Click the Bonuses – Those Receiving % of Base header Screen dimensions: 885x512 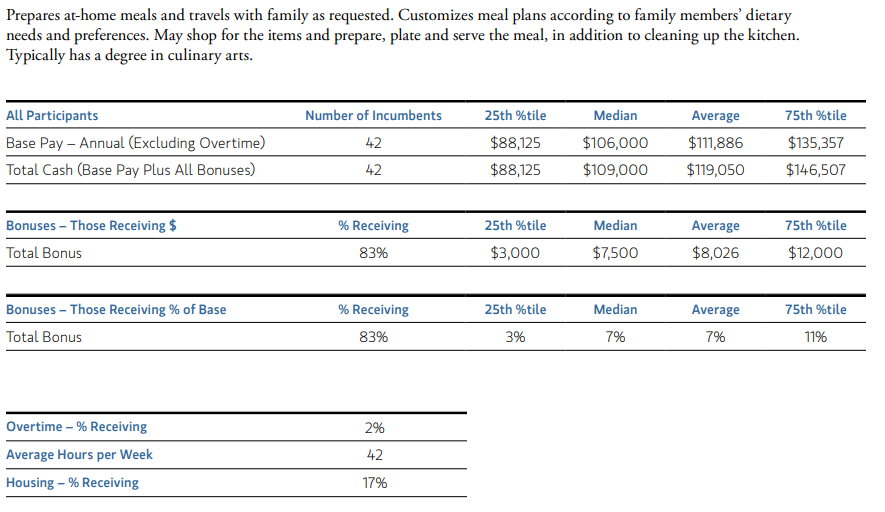(116, 310)
